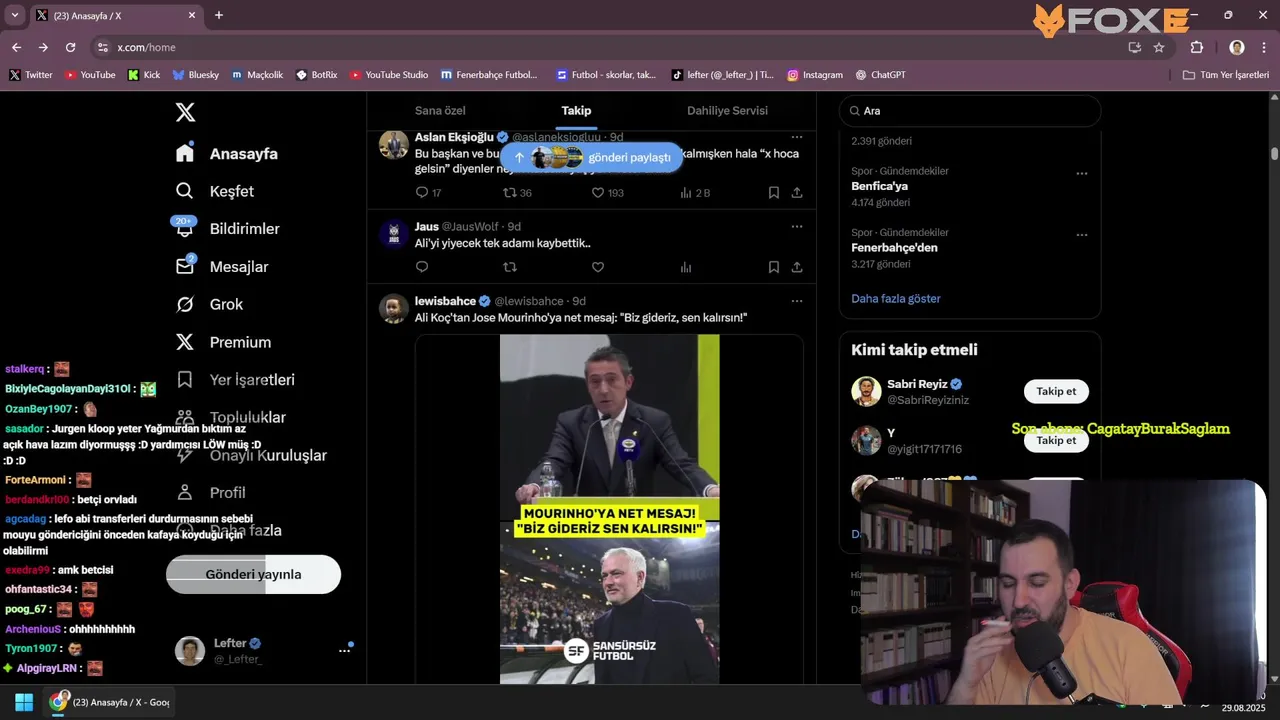Like Jaus post
The height and width of the screenshot is (720, 1280).
point(598,267)
